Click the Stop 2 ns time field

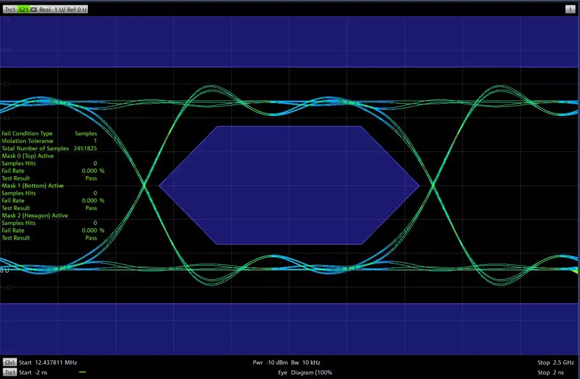551,372
